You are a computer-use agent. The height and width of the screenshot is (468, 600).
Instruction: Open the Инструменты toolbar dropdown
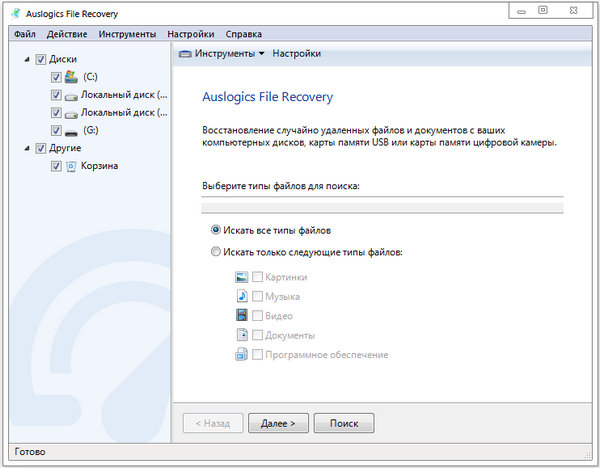222,53
